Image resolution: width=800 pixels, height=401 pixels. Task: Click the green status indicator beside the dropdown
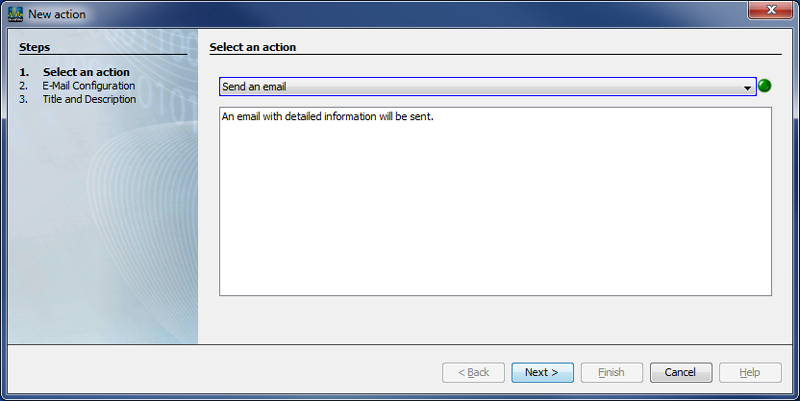point(765,86)
